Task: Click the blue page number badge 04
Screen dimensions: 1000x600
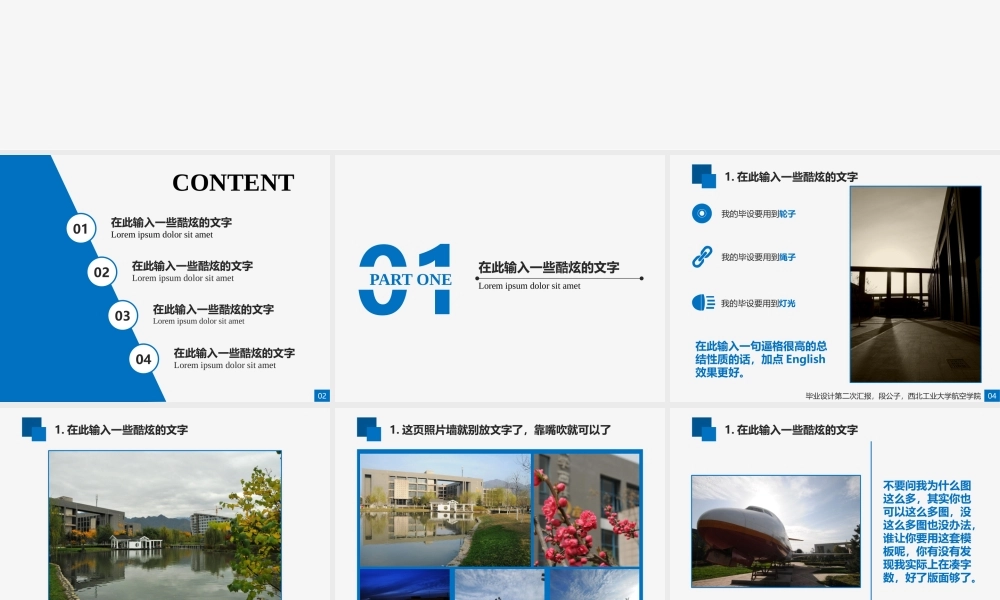Action: [991, 396]
